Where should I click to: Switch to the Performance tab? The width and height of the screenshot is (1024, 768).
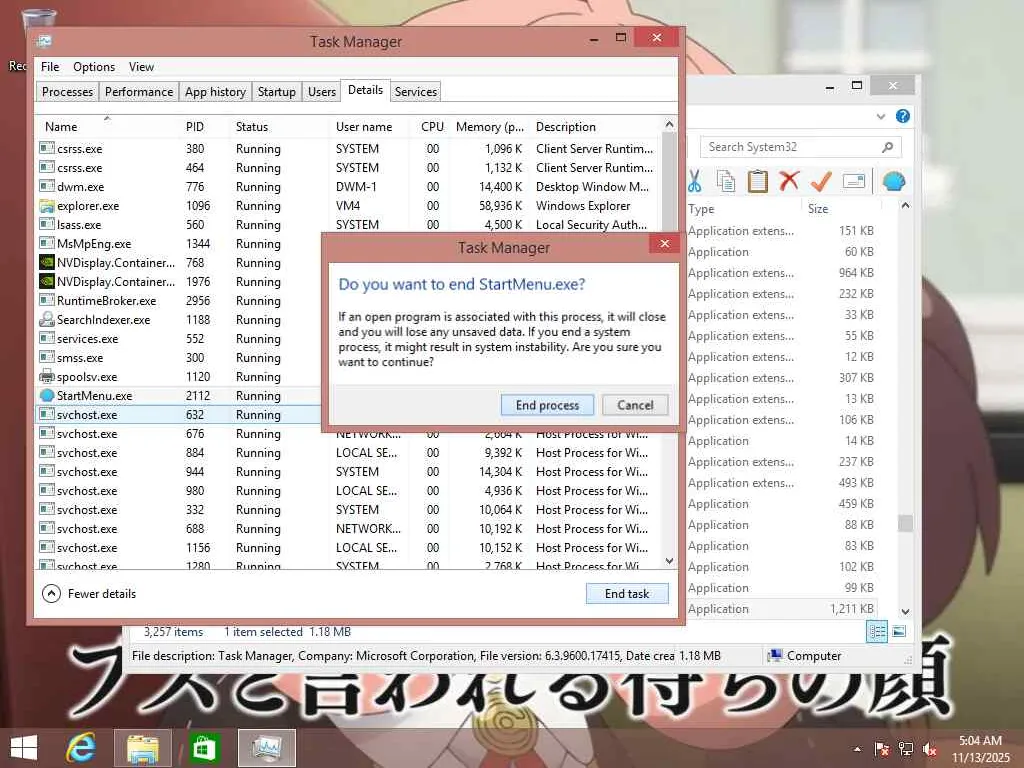[x=138, y=91]
